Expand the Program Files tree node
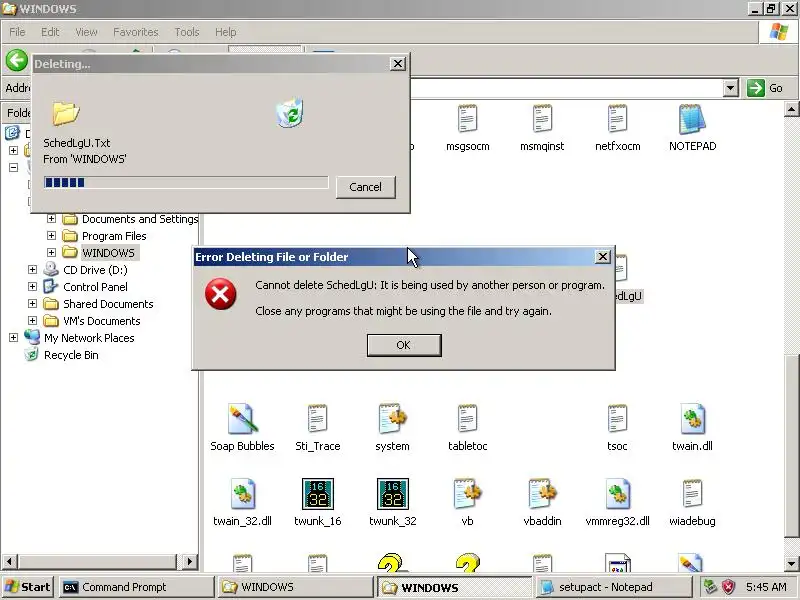Screen dimensions: 800x600 pos(51,236)
